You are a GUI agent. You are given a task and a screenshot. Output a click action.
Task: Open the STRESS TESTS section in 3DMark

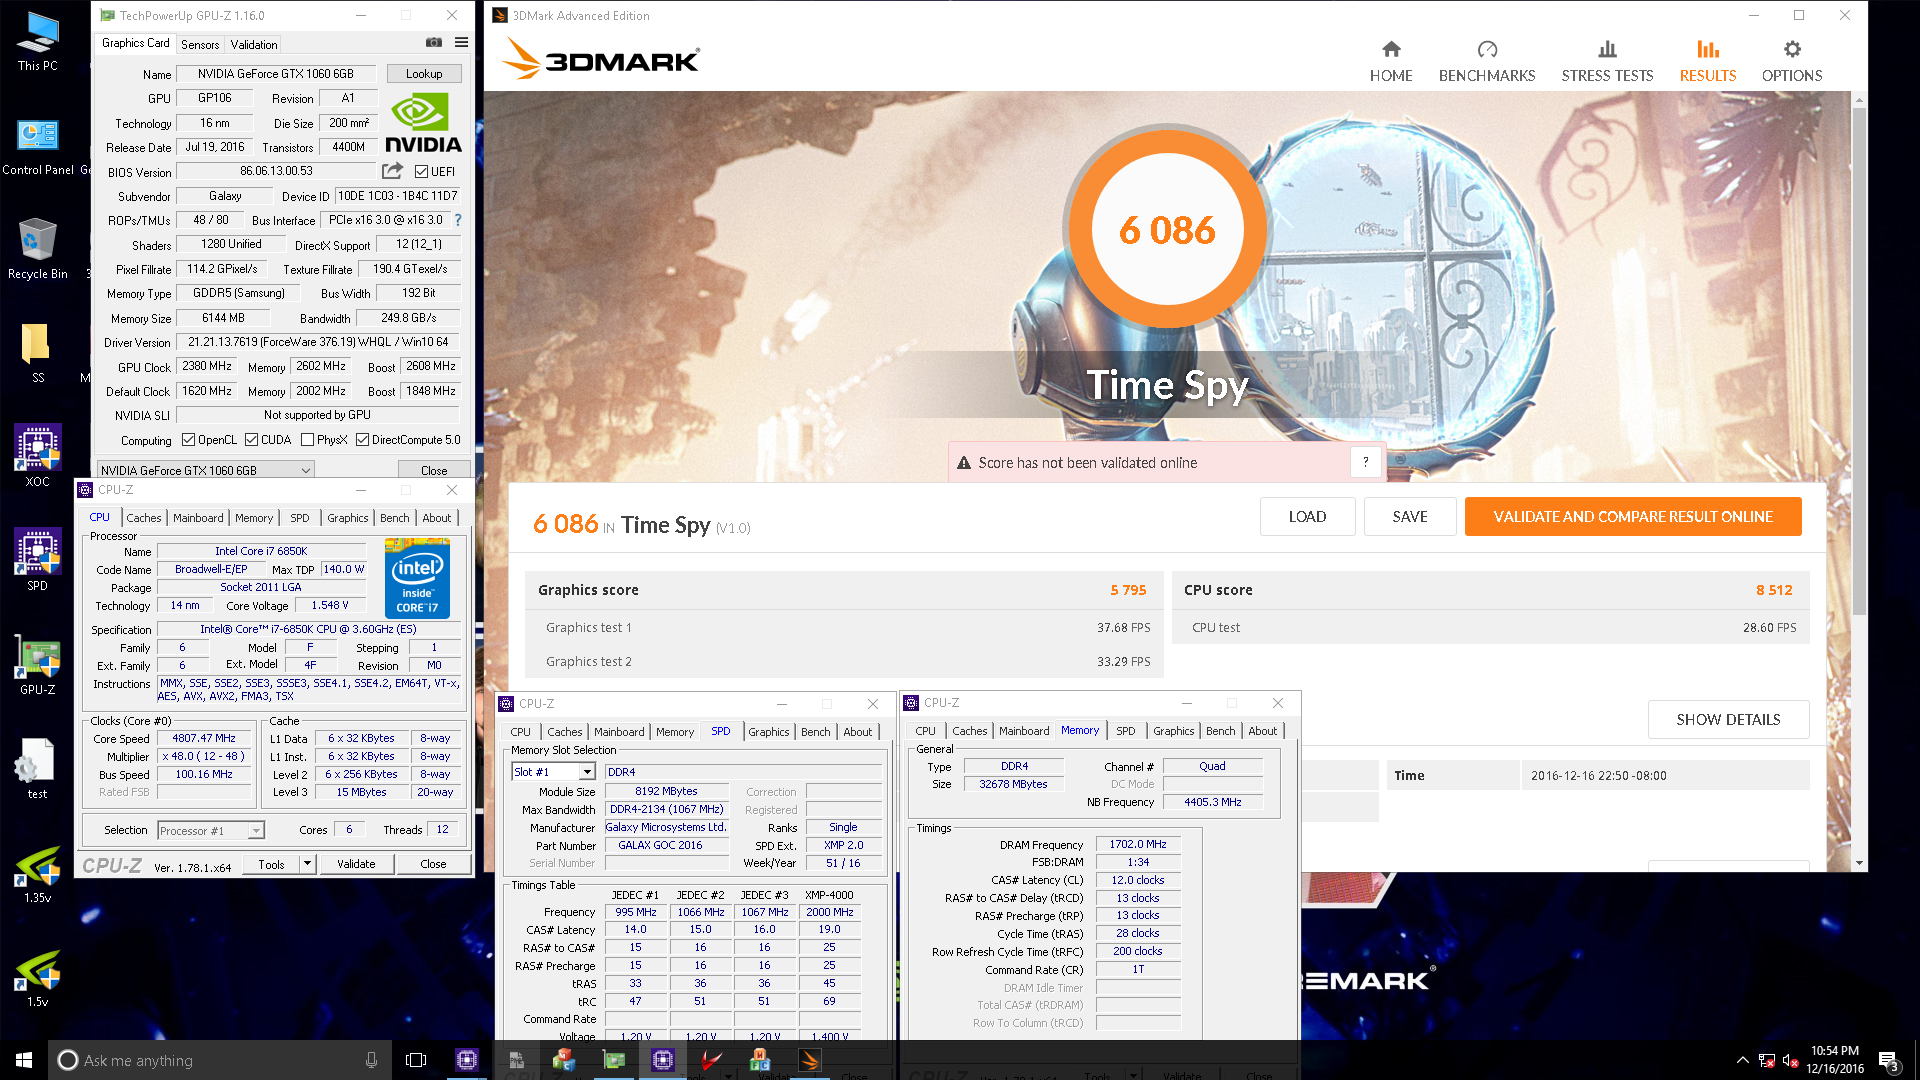pos(1607,62)
